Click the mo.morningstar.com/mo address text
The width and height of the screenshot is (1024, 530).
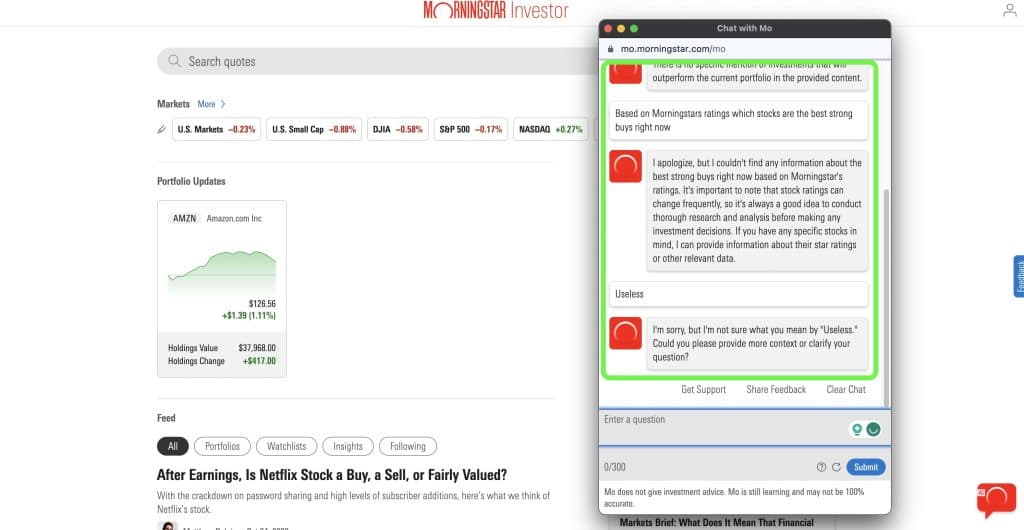[673, 49]
